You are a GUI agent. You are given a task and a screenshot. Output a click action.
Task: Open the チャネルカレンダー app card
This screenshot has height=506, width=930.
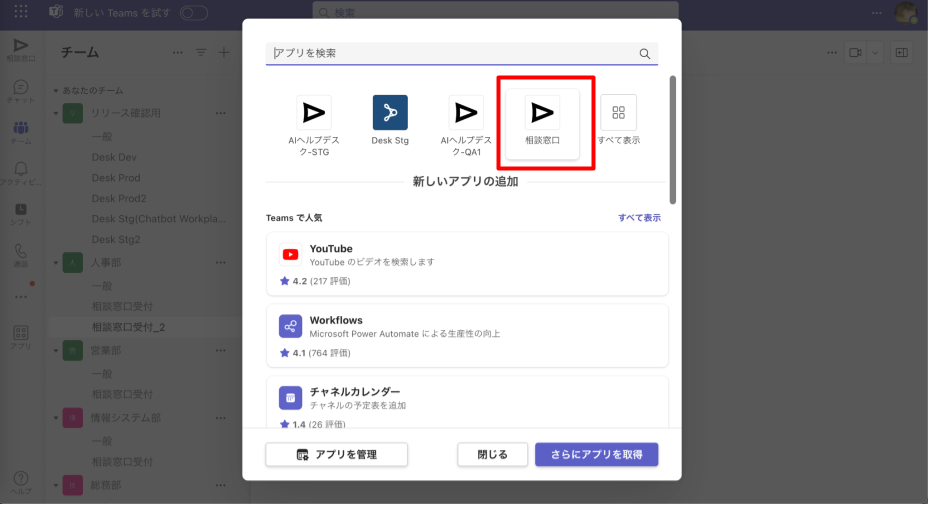coord(467,402)
